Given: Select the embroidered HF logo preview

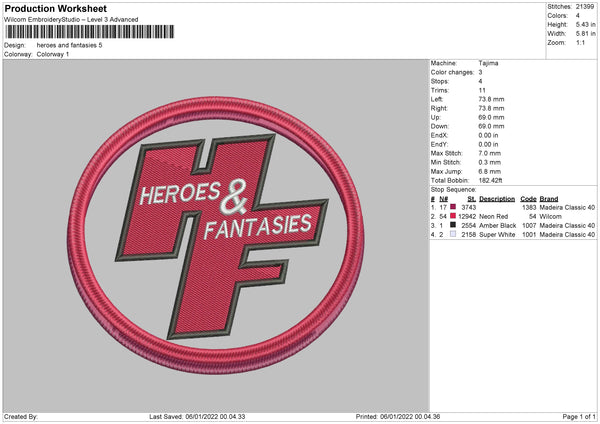Looking at the screenshot, I should pyautogui.click(x=216, y=235).
